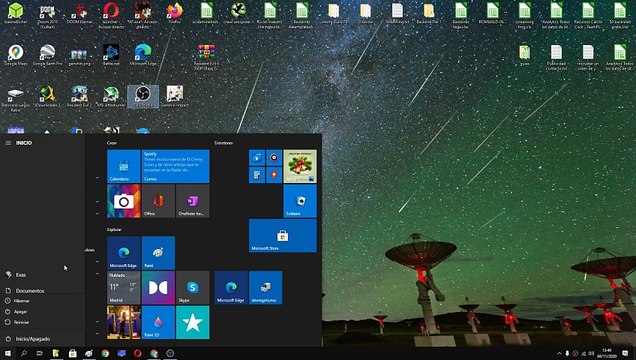Switch to Chrome on the taskbar
This screenshot has height=360, width=636.
coord(105,354)
